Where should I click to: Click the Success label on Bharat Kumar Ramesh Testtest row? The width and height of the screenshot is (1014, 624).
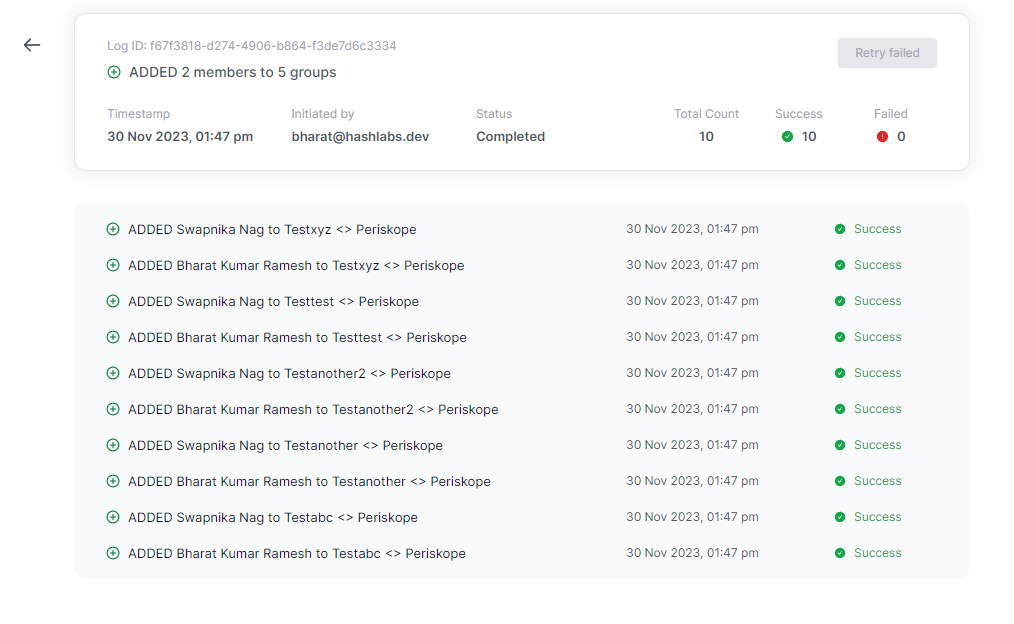click(878, 337)
